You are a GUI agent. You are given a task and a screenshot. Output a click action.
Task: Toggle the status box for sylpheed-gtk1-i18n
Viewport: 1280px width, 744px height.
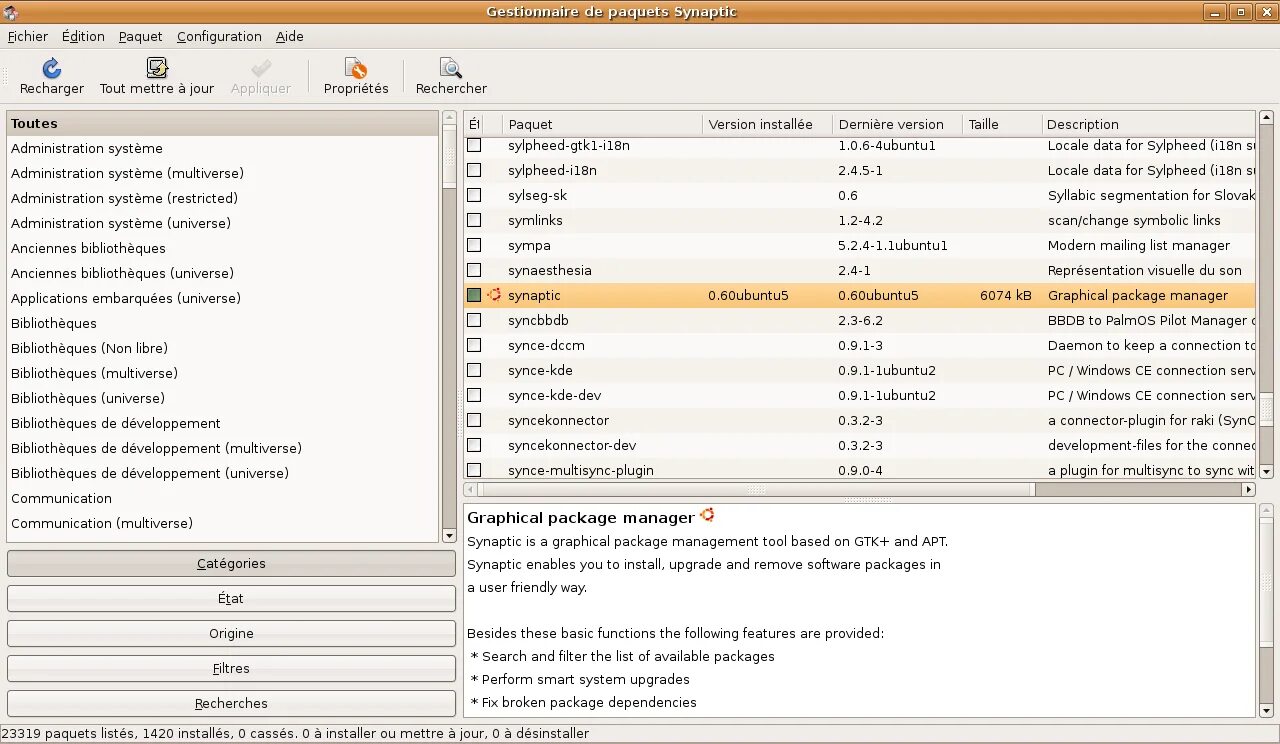point(474,145)
